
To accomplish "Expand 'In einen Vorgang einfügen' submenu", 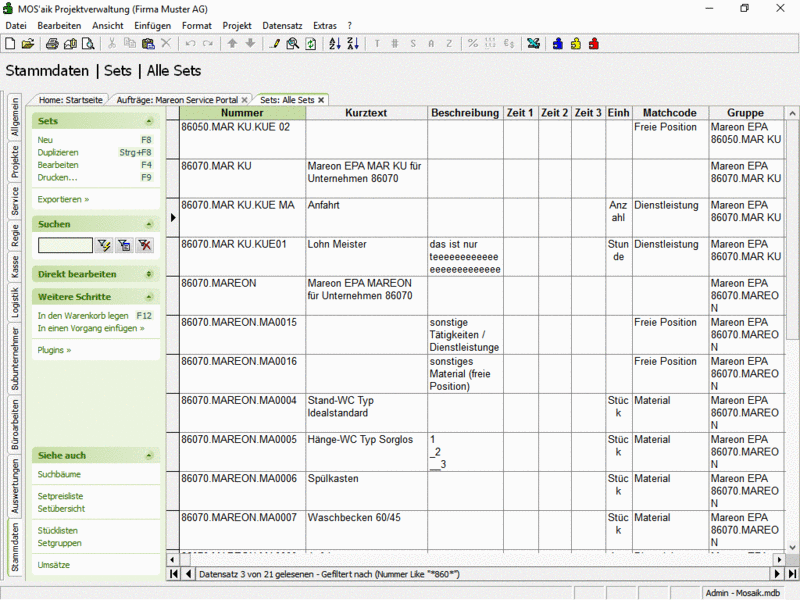I will pyautogui.click(x=91, y=329).
